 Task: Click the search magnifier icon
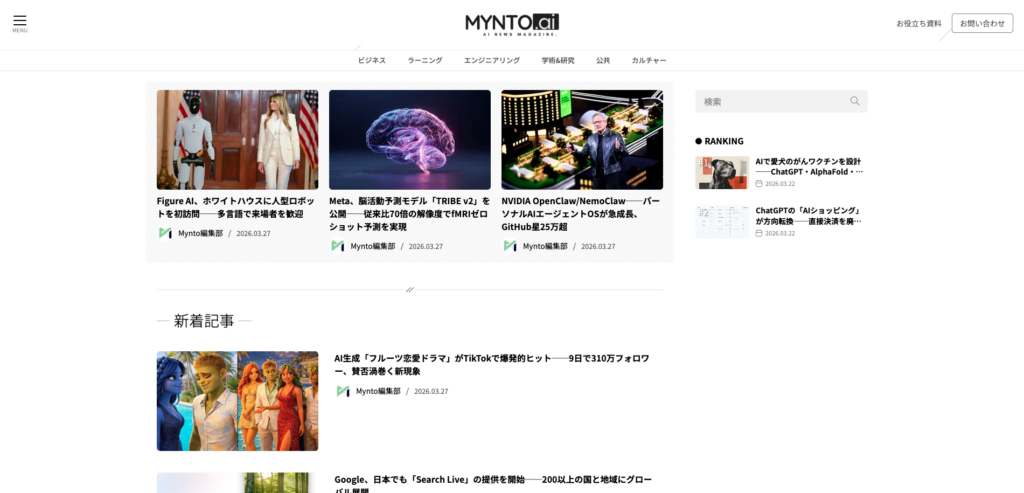(x=854, y=101)
